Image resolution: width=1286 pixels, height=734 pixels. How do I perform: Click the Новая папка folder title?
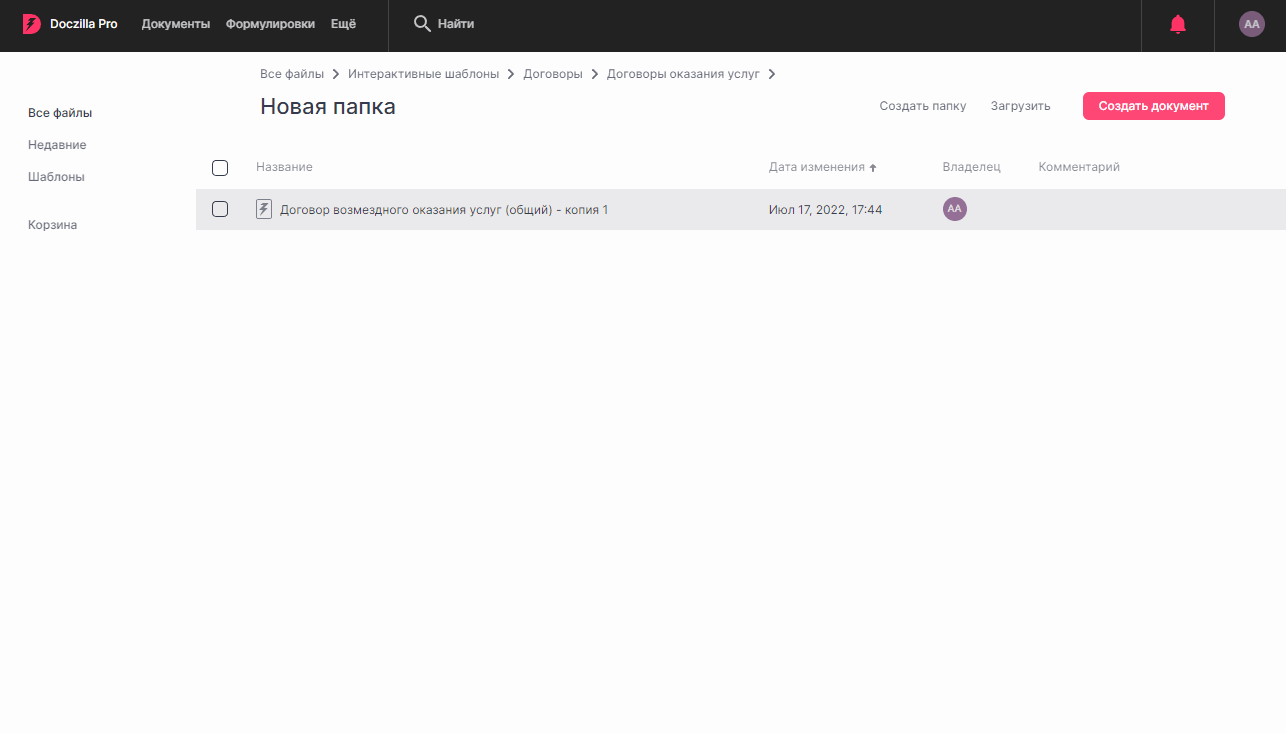point(328,107)
